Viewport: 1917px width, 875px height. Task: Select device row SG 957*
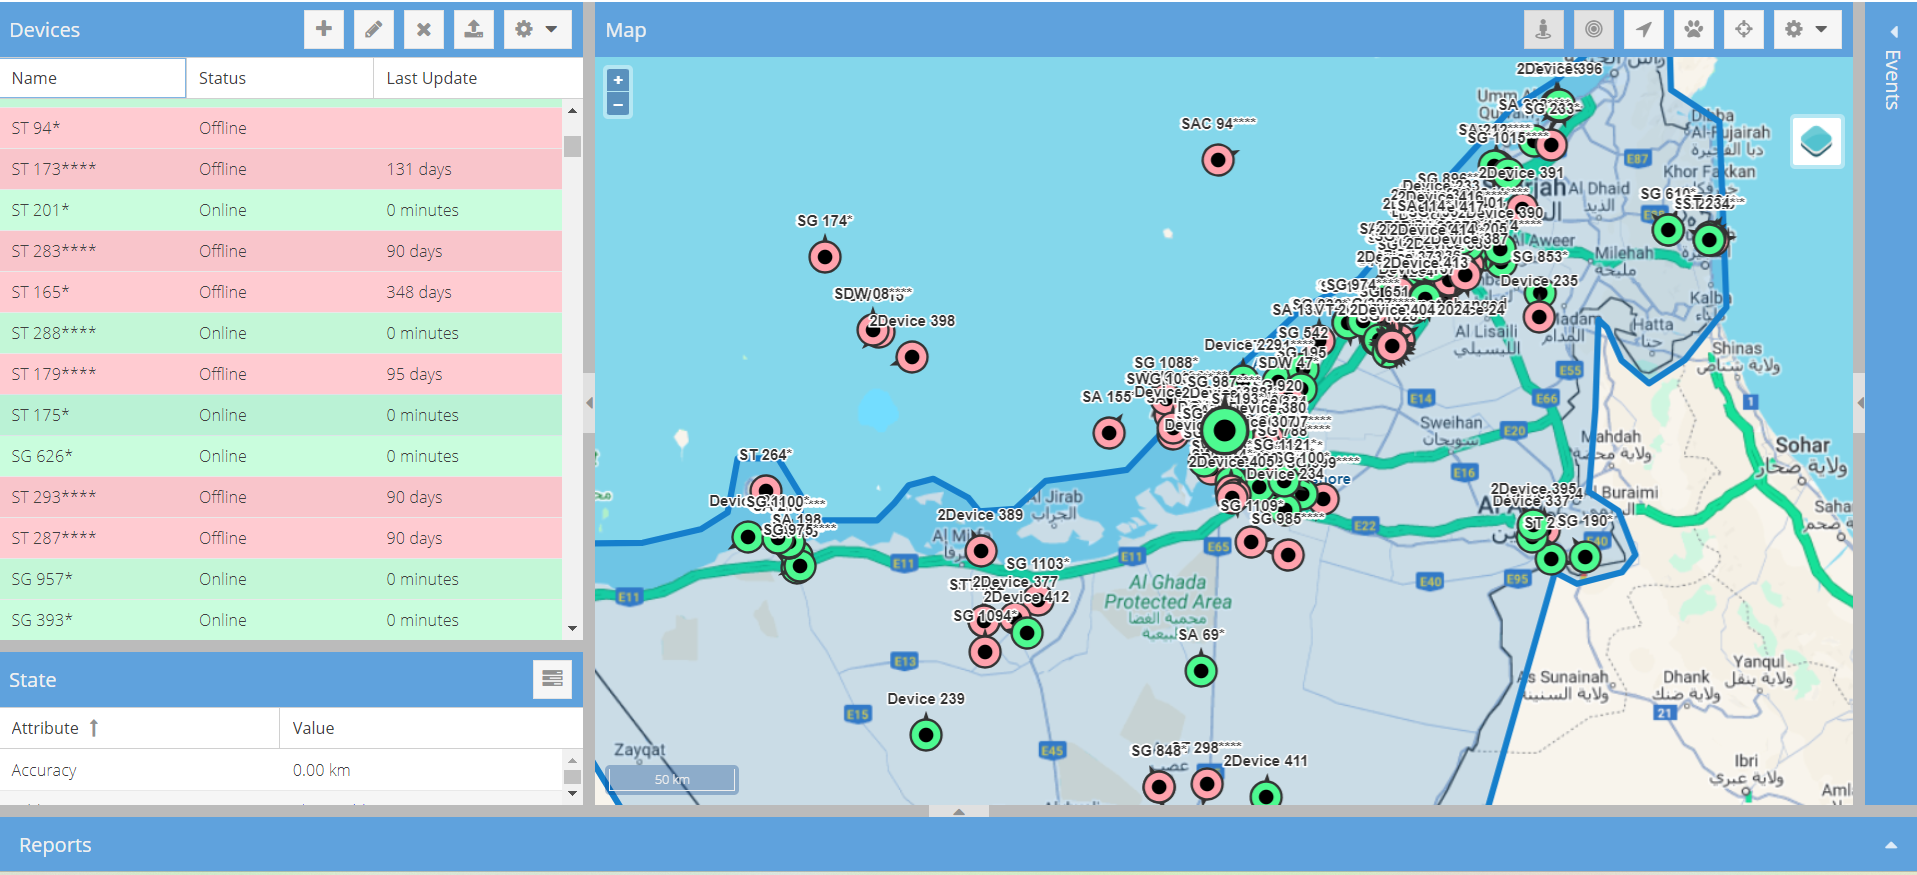click(x=281, y=579)
